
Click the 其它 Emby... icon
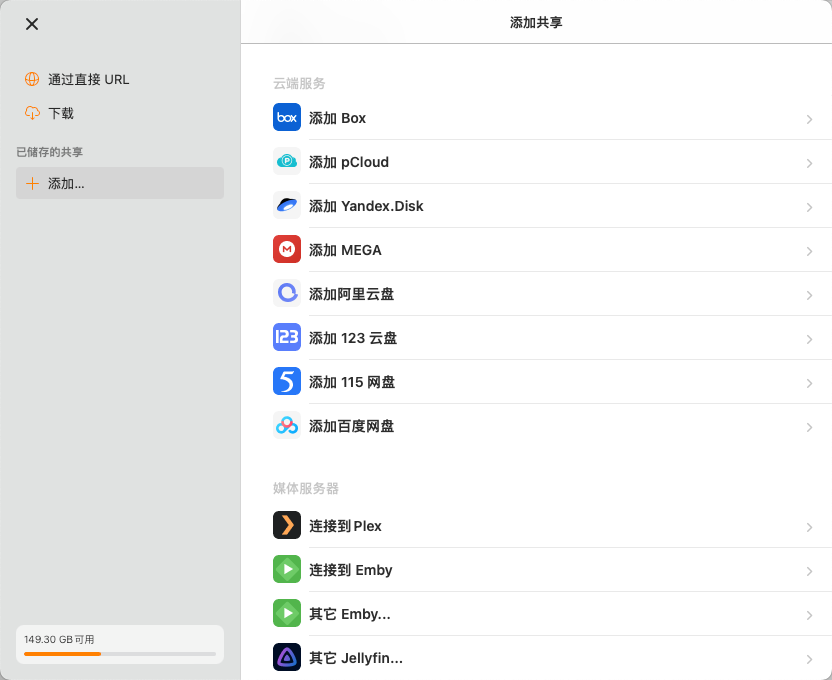(287, 613)
